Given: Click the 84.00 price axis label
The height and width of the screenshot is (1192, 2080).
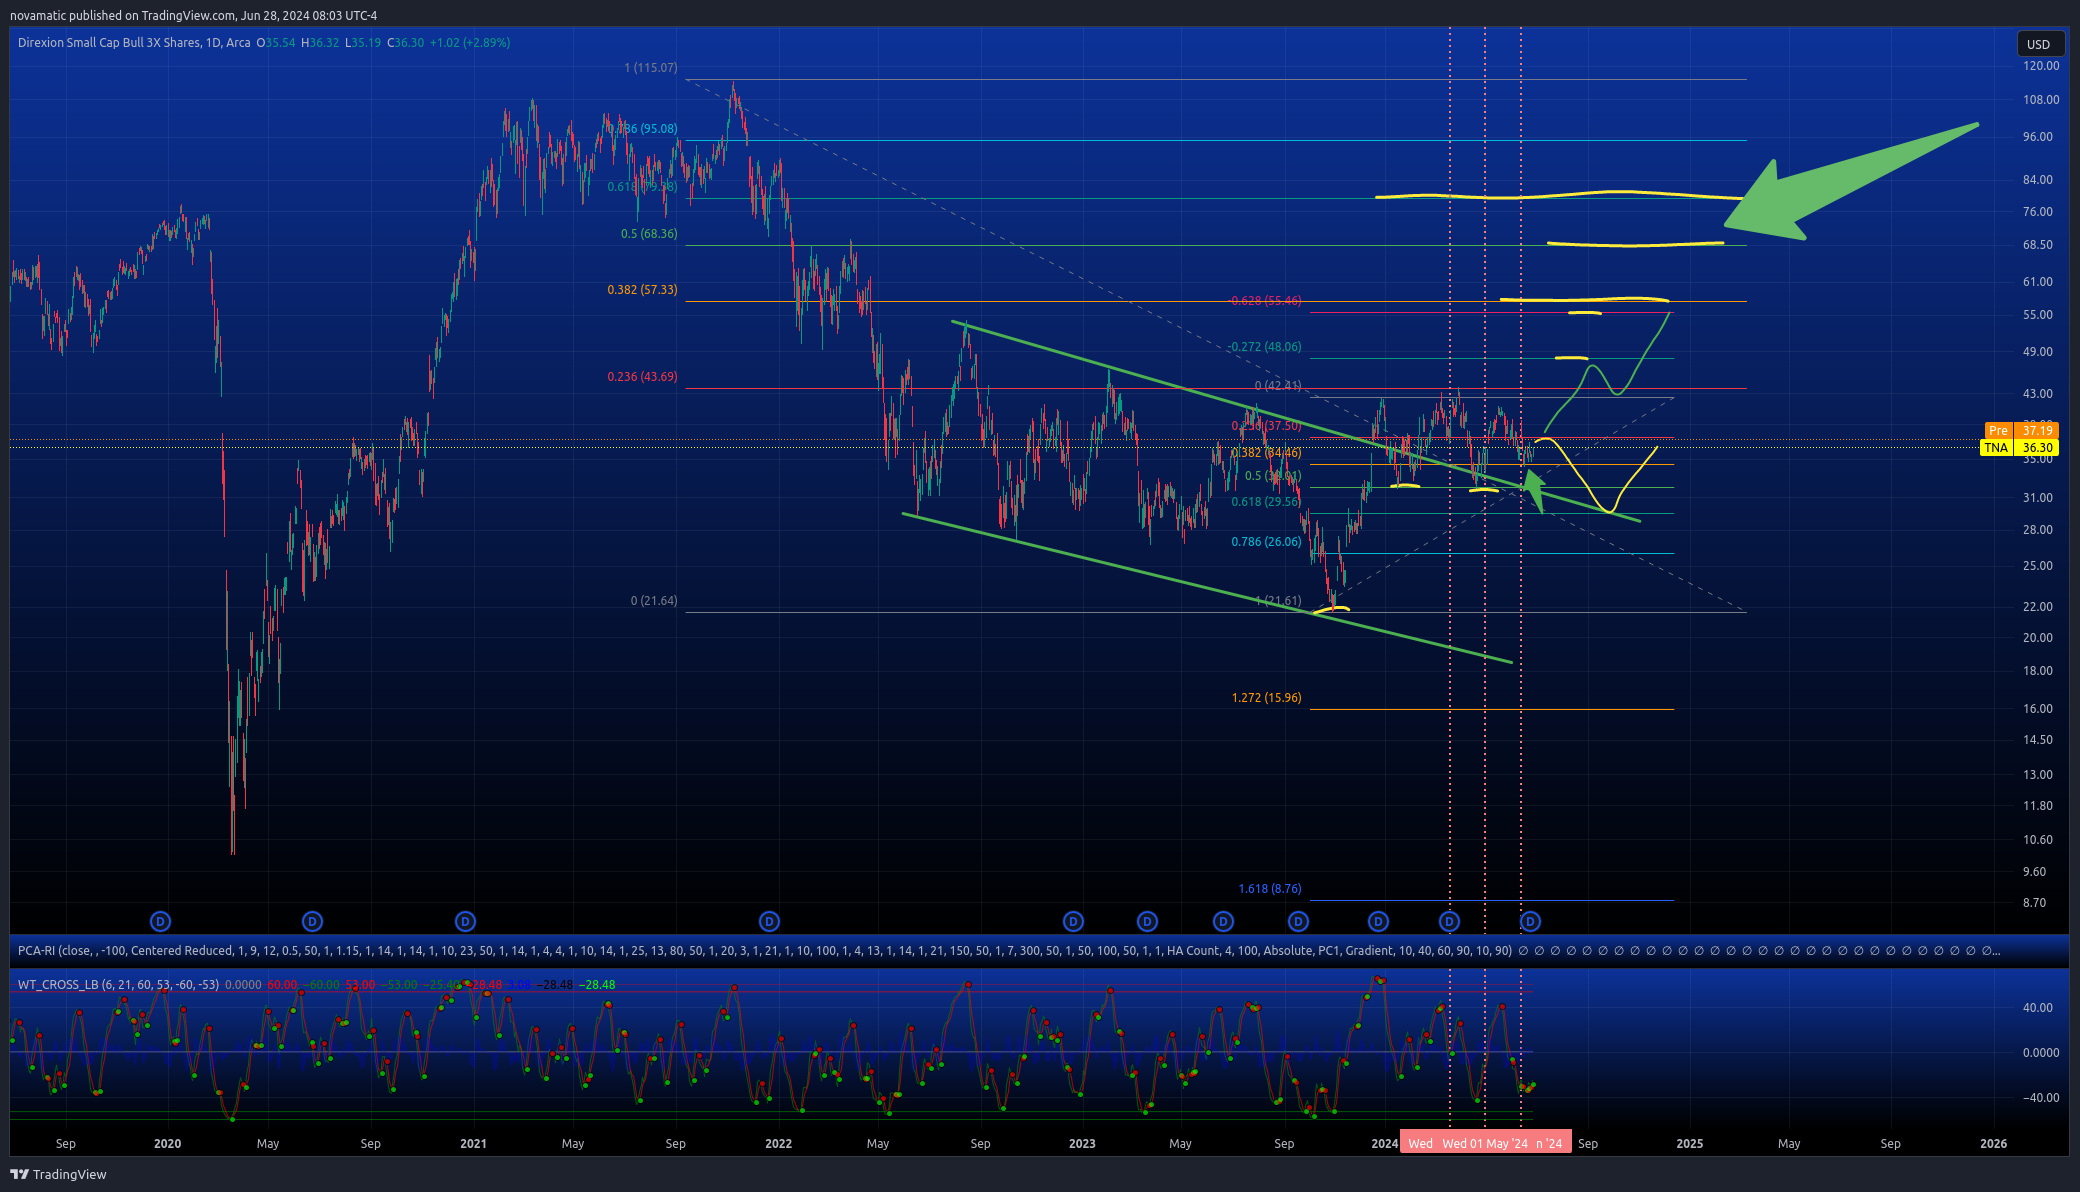Looking at the screenshot, I should coord(2038,180).
